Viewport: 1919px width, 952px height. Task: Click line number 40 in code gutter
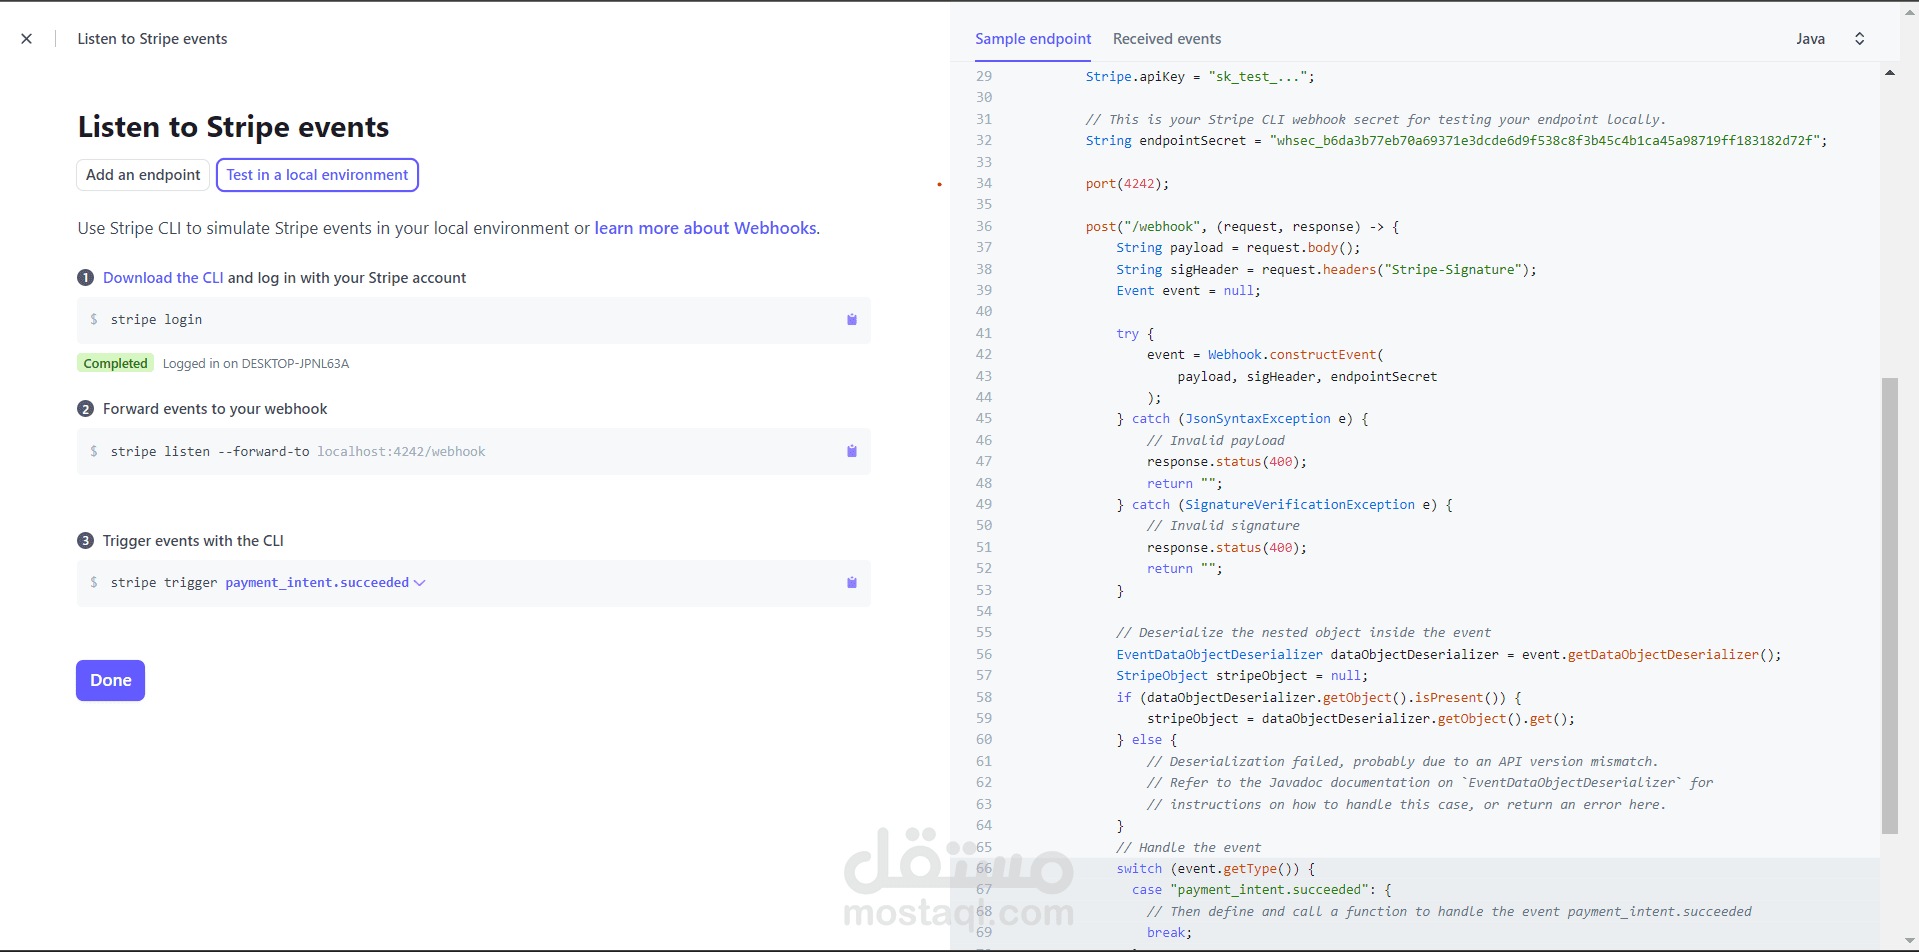click(984, 312)
